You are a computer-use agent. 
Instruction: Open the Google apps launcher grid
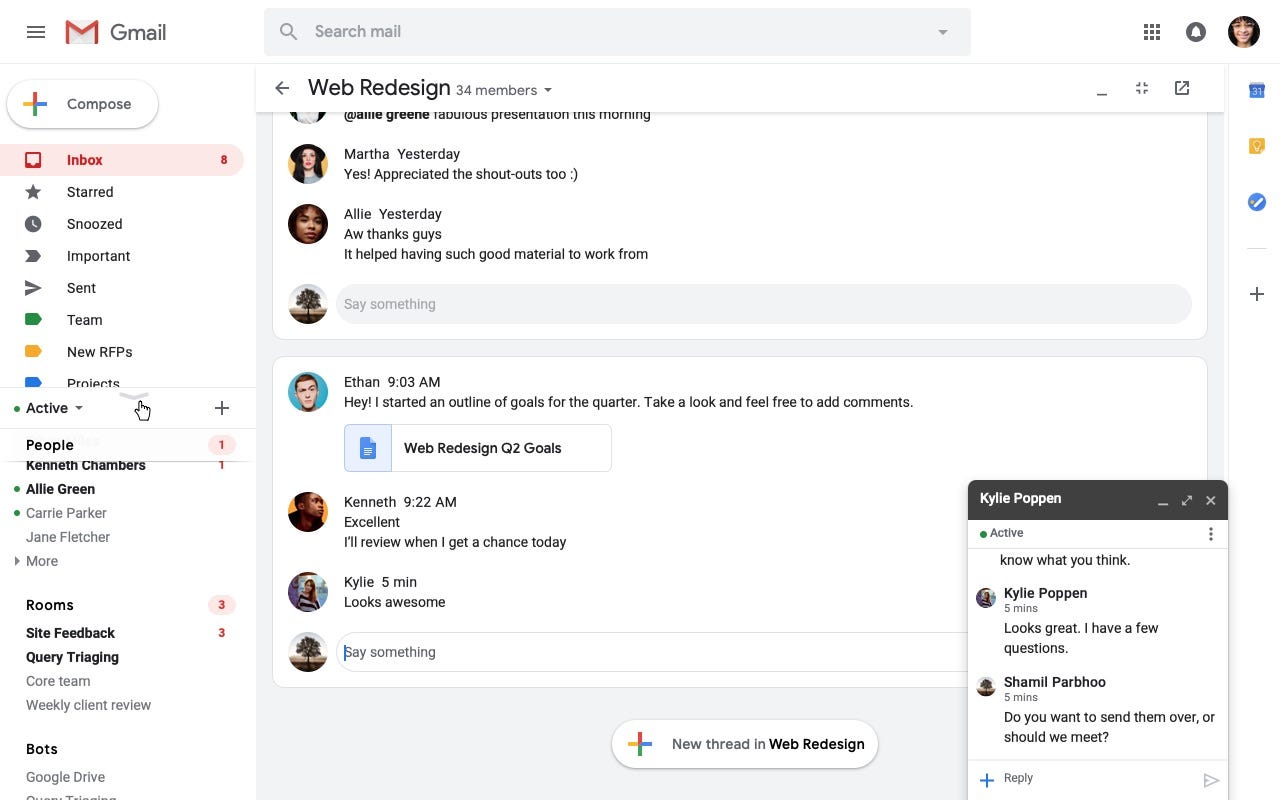1152,31
